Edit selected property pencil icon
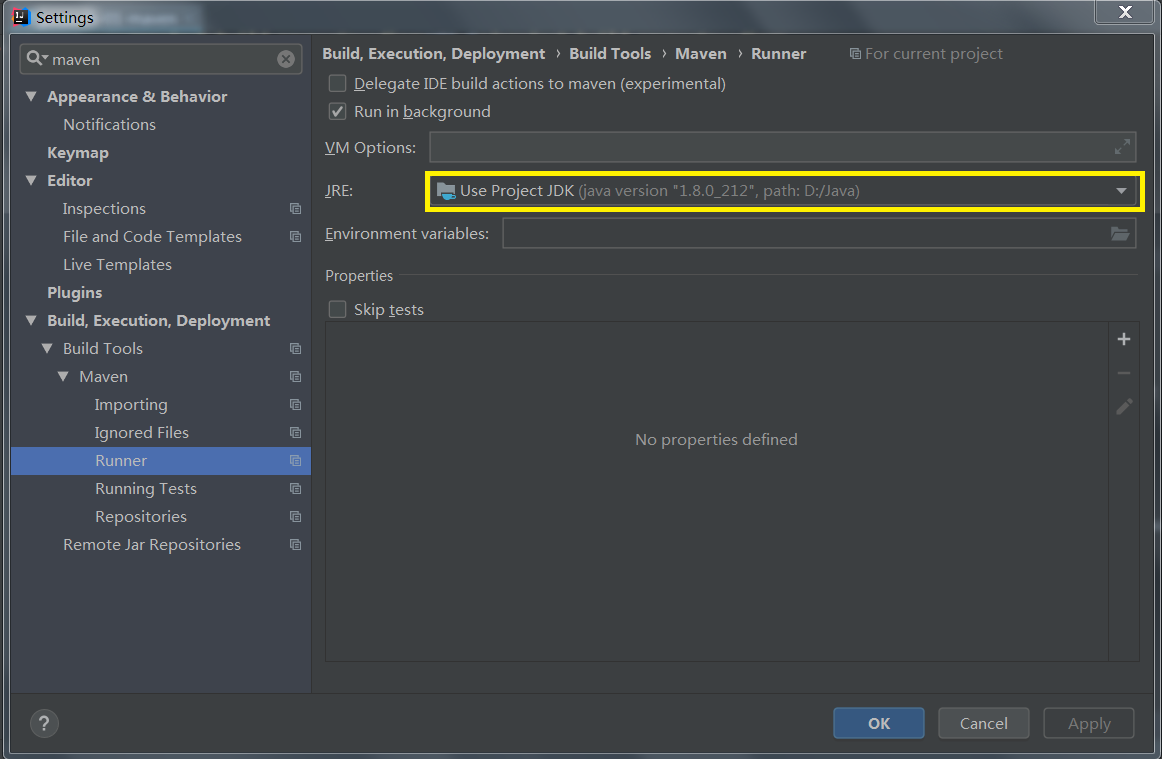Image resolution: width=1162 pixels, height=759 pixels. pos(1123,406)
